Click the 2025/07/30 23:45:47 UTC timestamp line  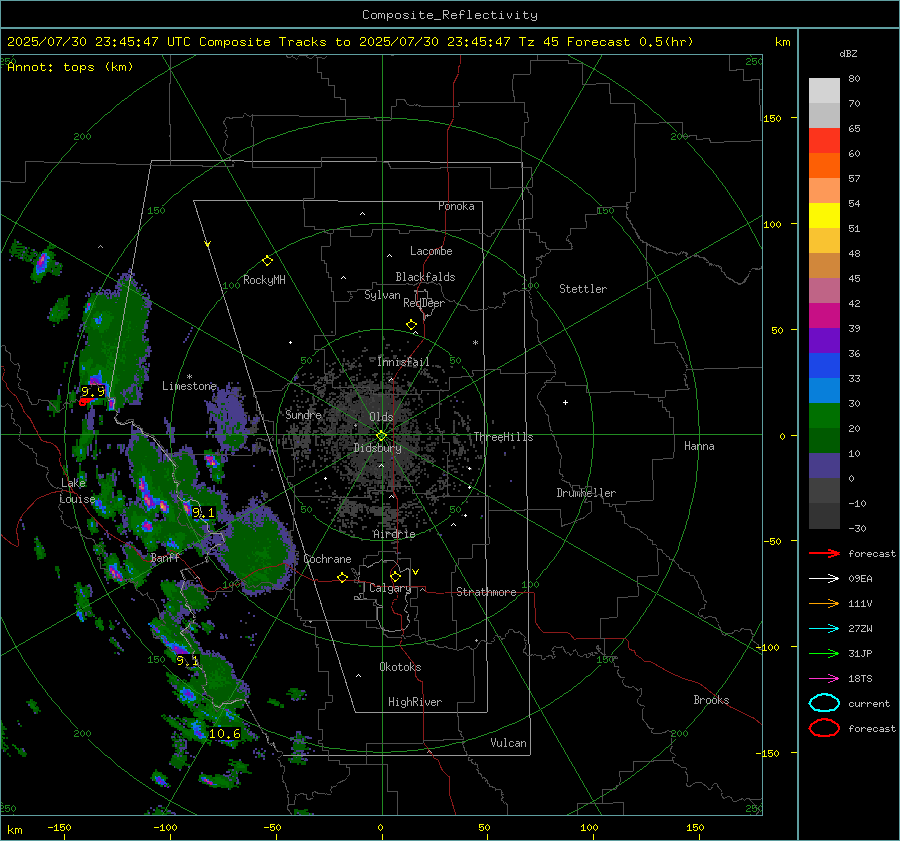[x=350, y=42]
